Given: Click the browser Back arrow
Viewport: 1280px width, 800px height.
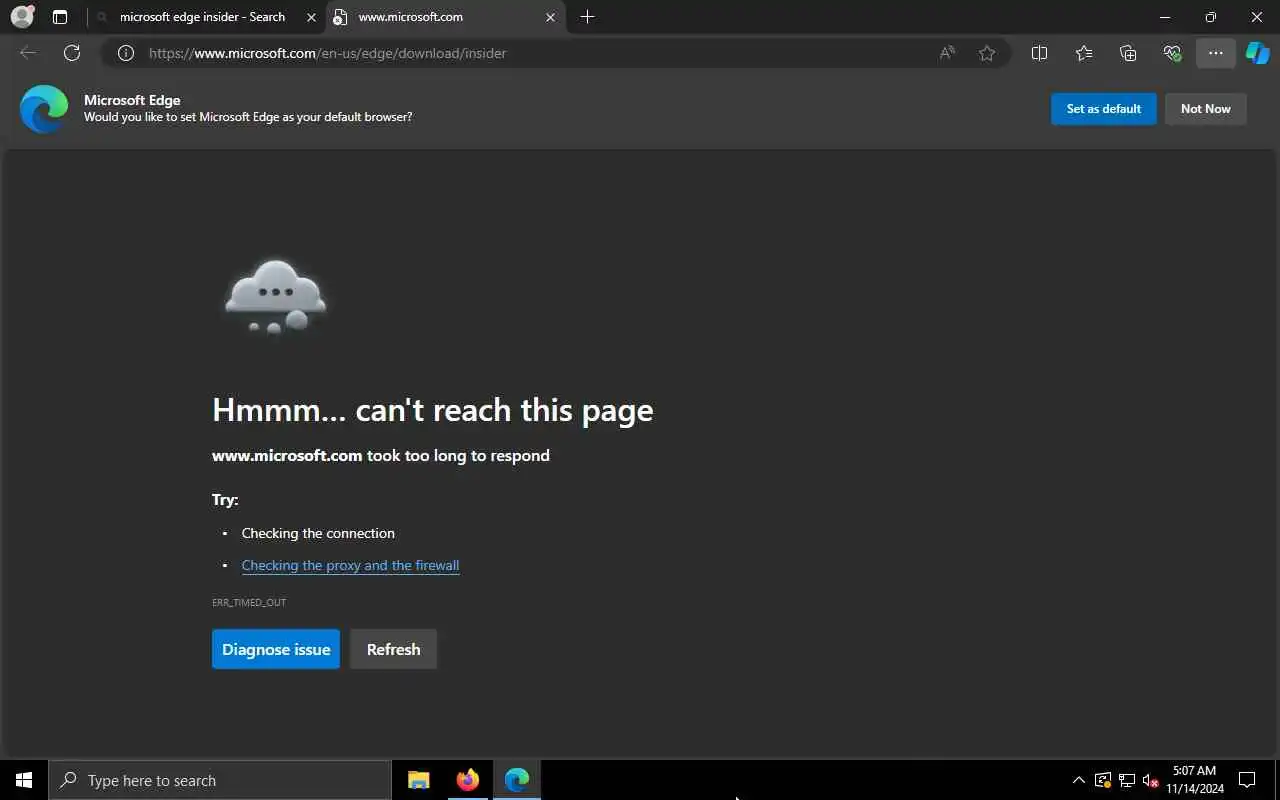Looking at the screenshot, I should (x=28, y=53).
